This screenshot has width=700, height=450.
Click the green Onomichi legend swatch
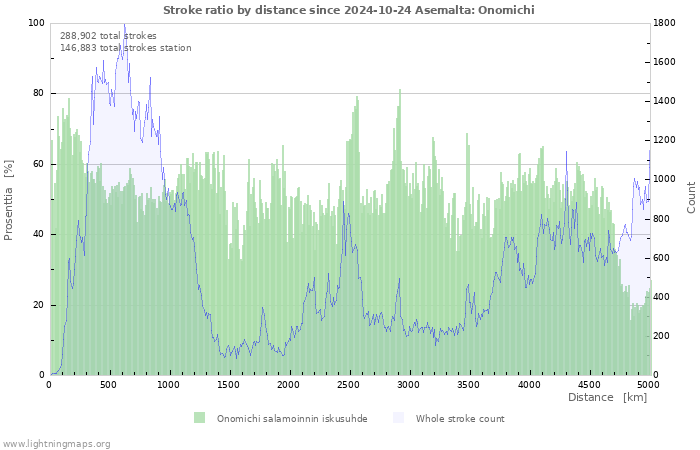click(x=199, y=418)
